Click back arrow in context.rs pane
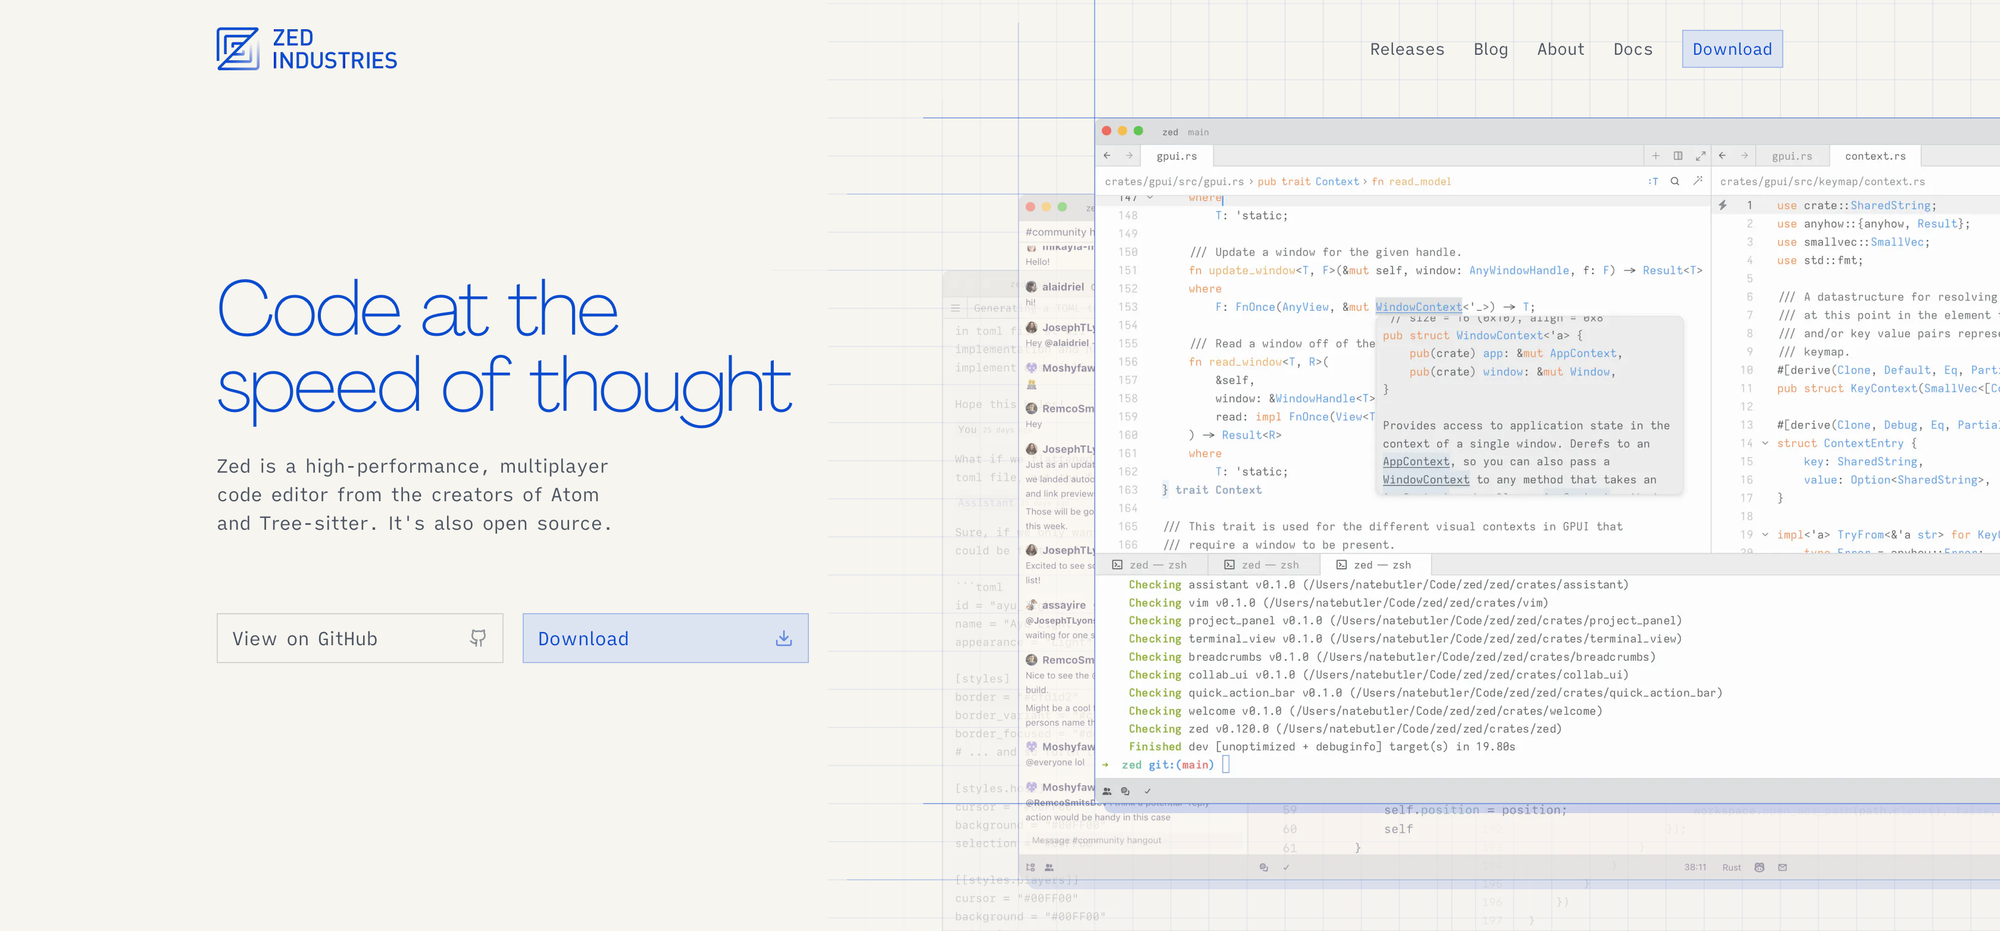2000x931 pixels. coord(1722,156)
